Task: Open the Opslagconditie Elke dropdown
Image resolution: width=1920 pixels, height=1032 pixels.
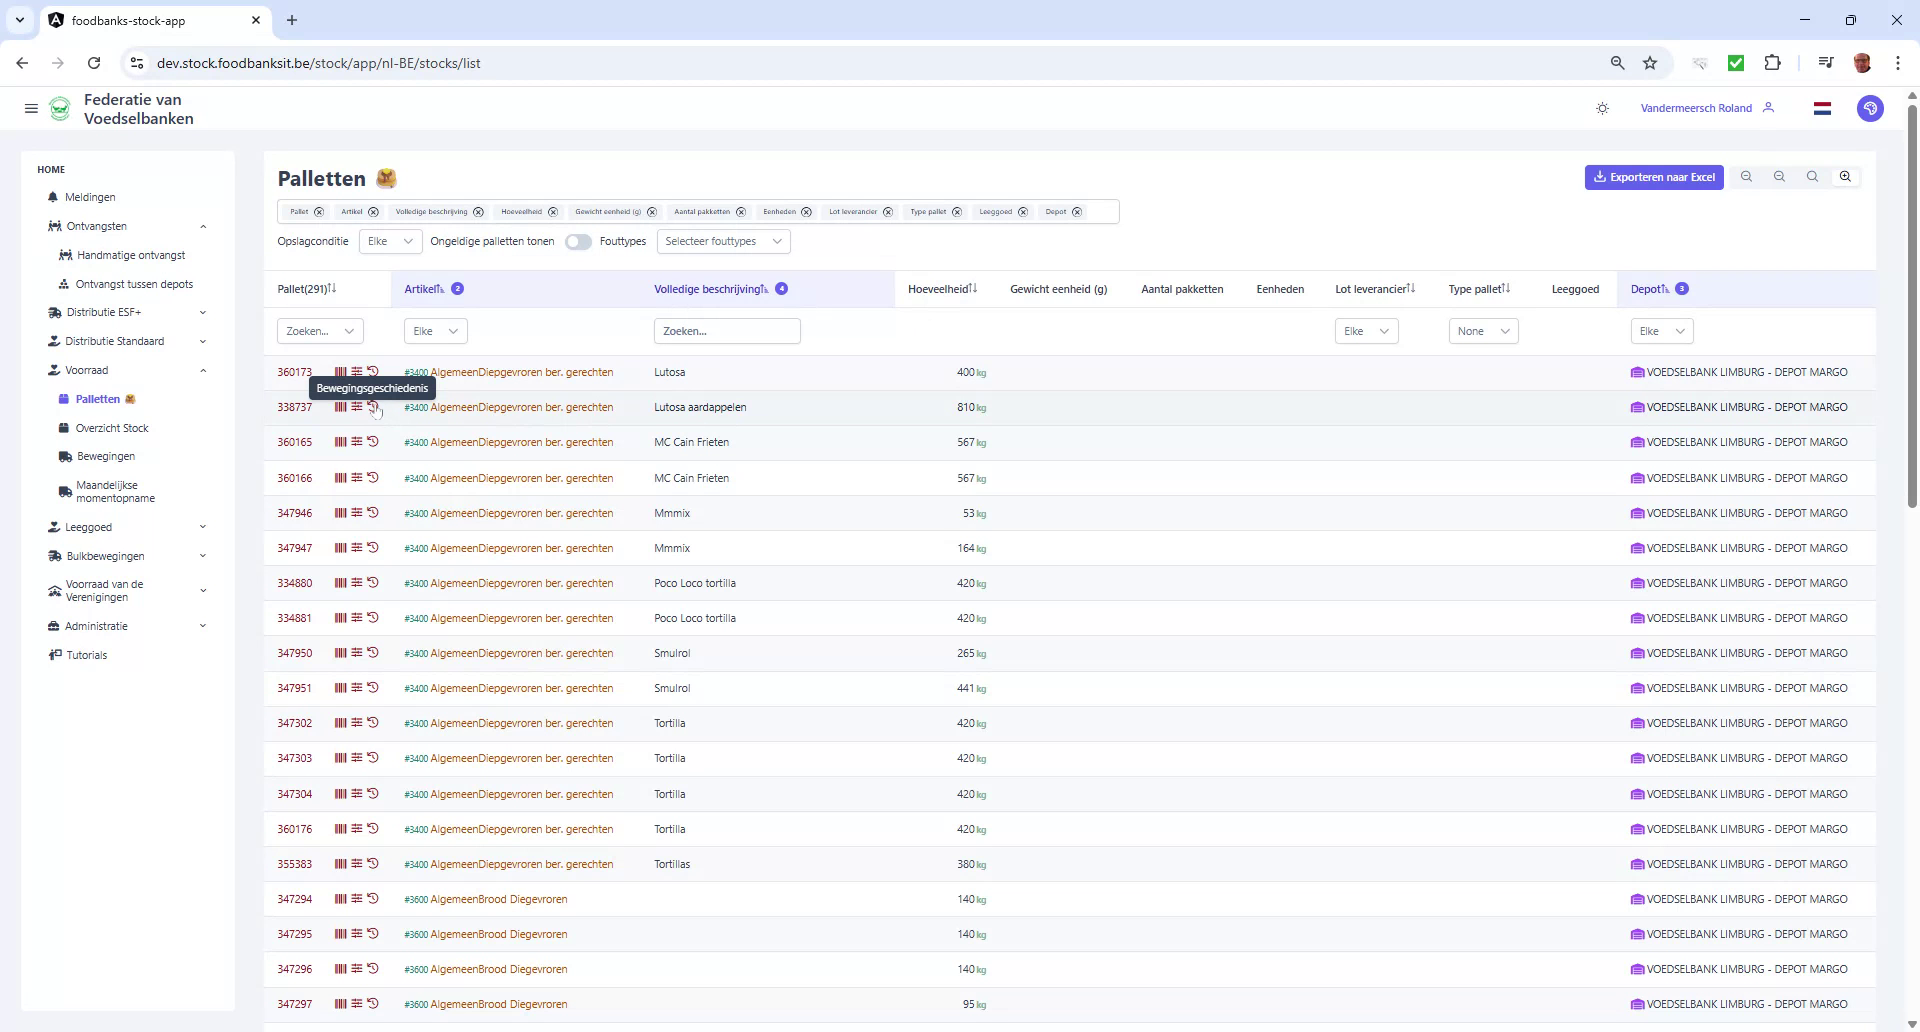Action: [x=390, y=241]
